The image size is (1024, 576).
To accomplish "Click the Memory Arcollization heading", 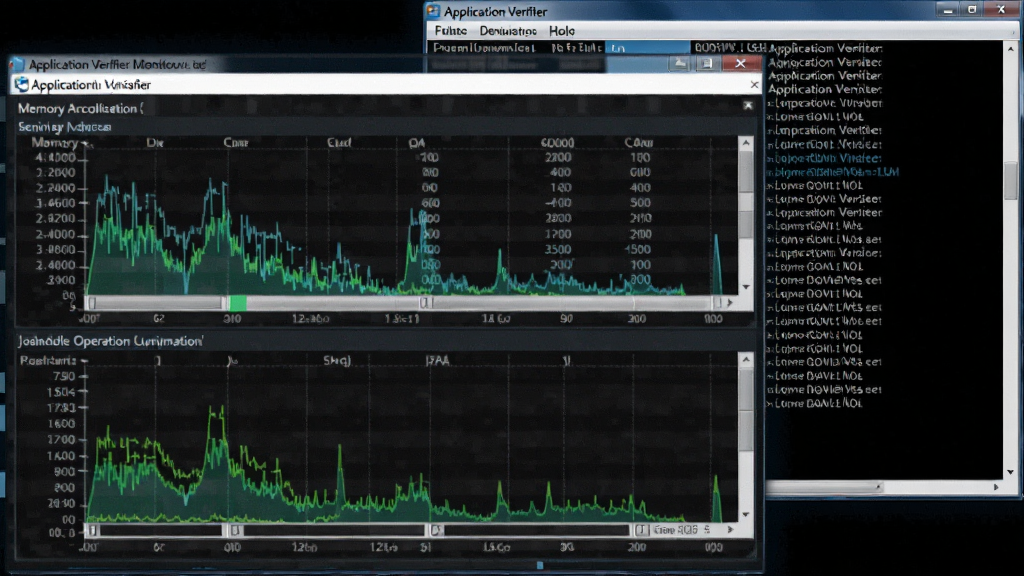I will tap(80, 108).
